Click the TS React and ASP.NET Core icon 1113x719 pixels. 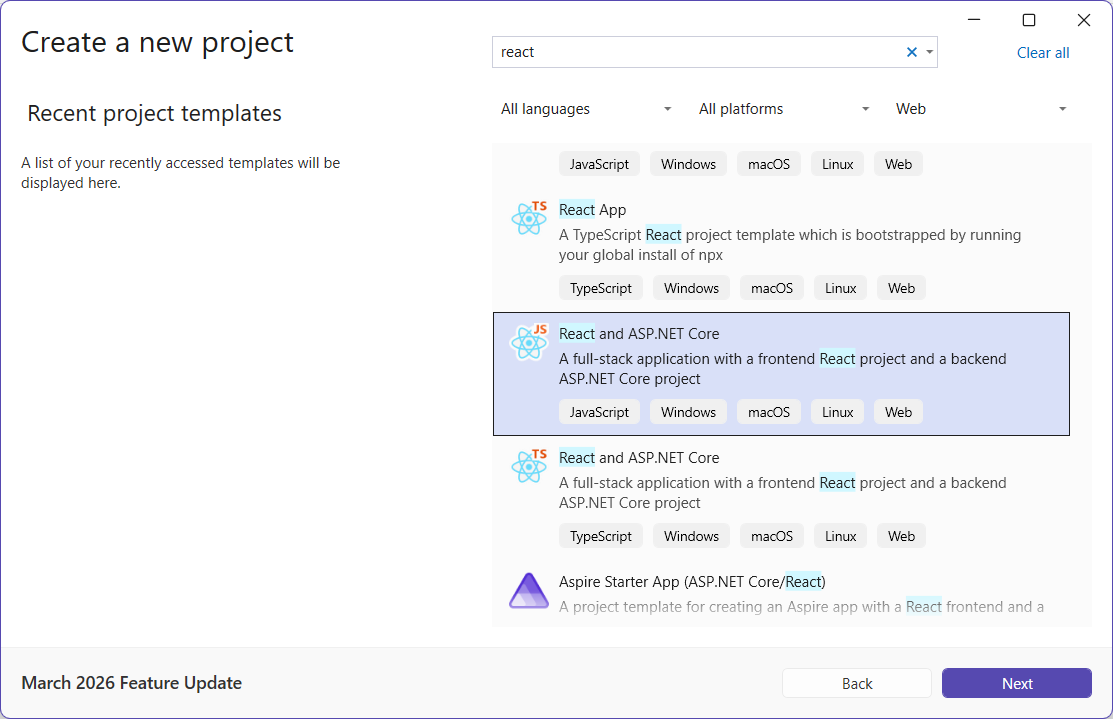(x=530, y=466)
